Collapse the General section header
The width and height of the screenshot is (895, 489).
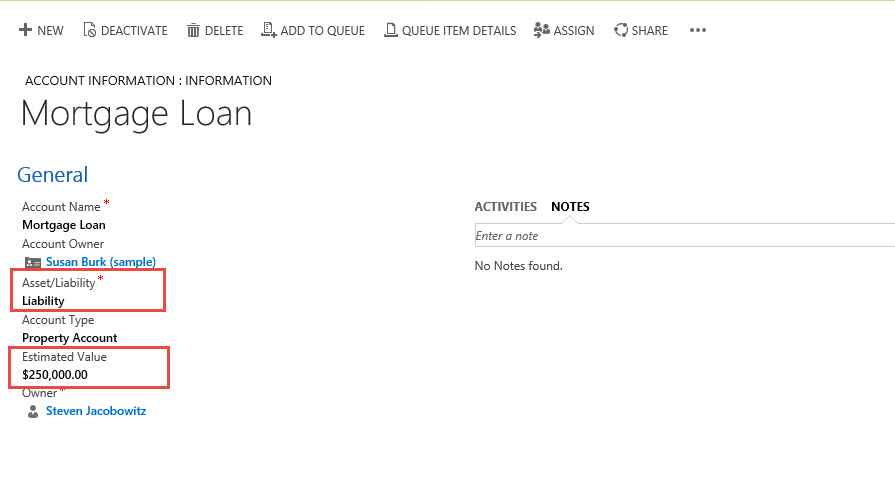53,175
